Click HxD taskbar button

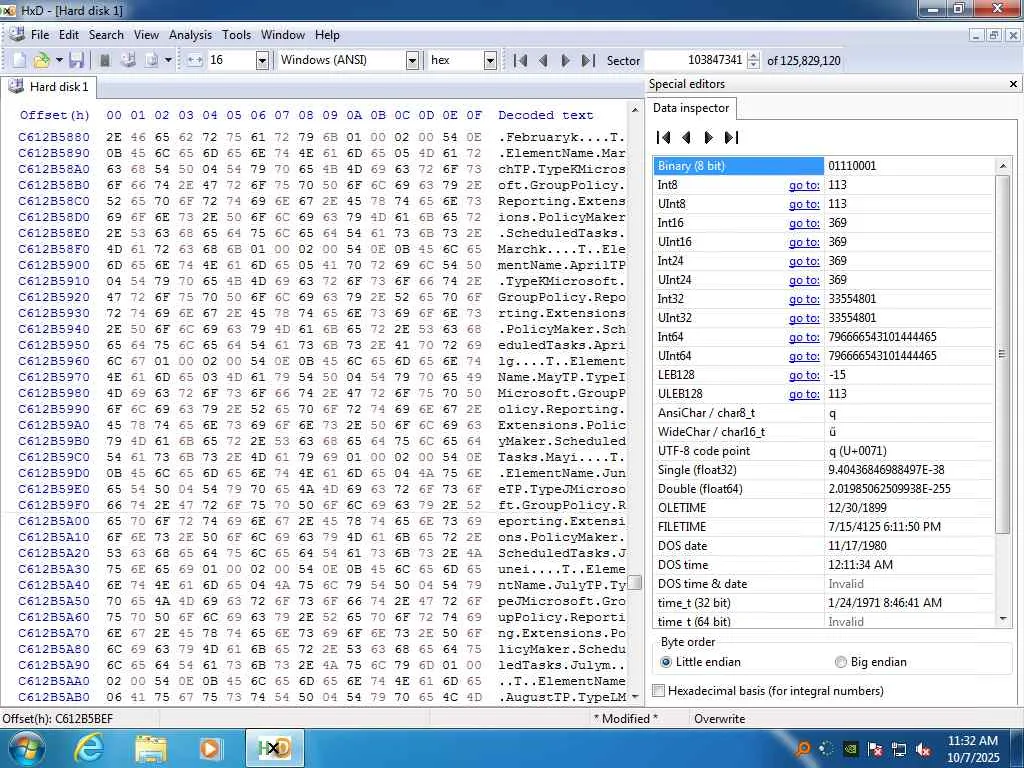tap(274, 748)
